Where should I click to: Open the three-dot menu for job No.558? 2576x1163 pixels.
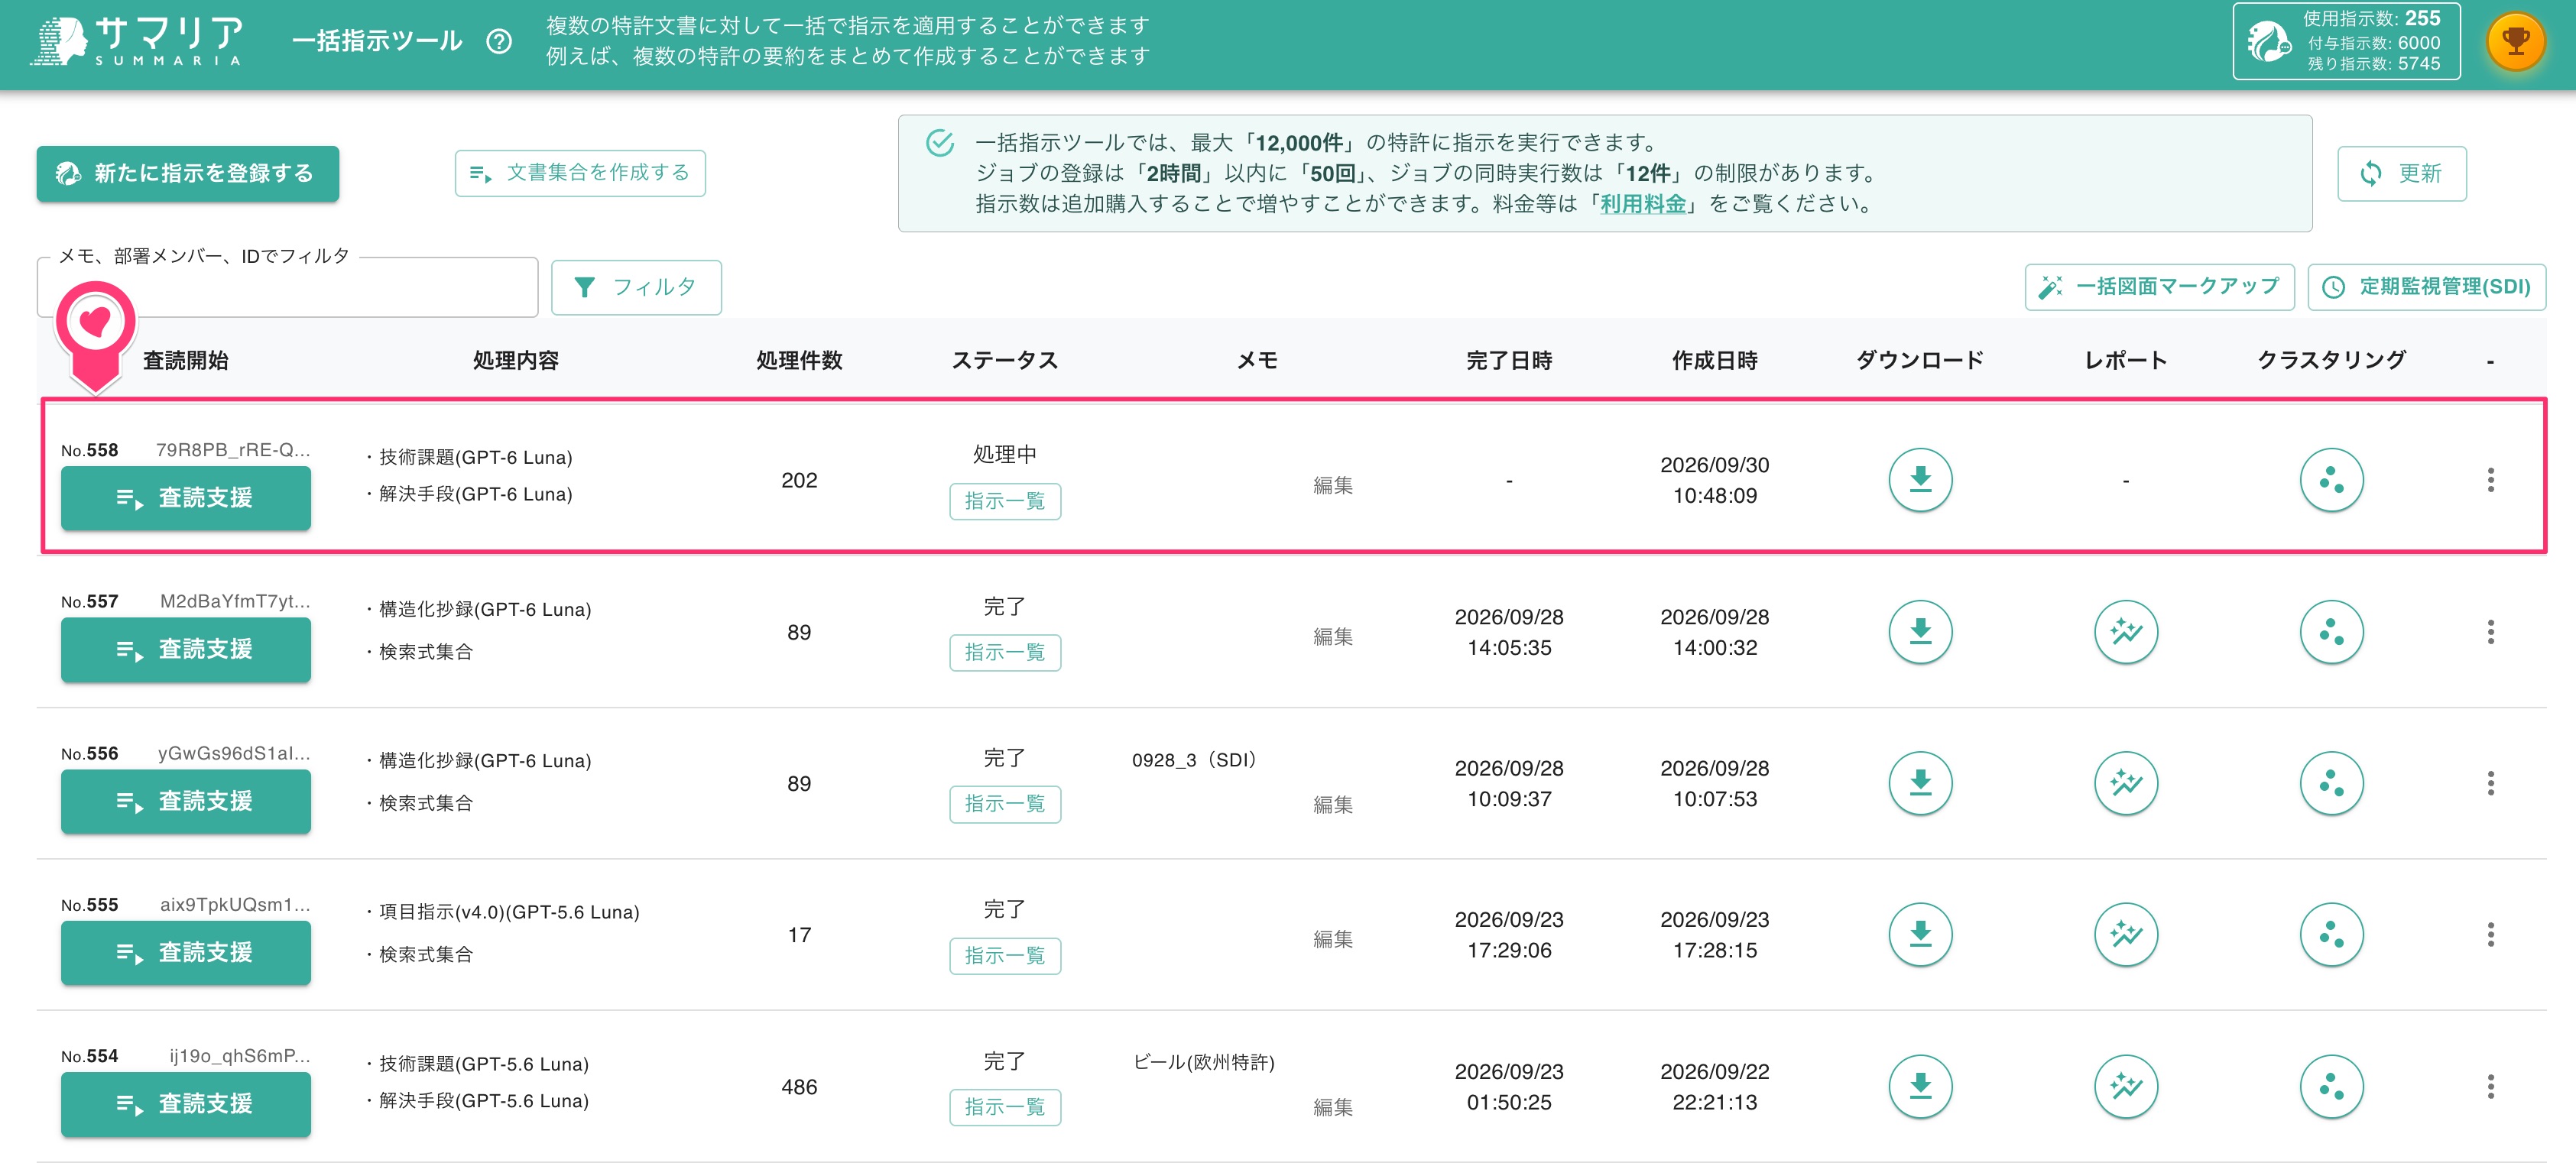pos(2490,480)
